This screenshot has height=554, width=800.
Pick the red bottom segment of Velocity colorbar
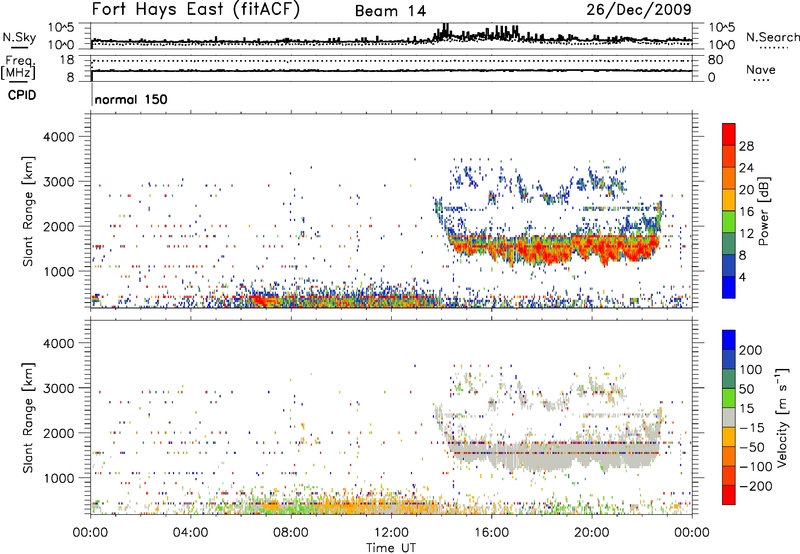729,495
